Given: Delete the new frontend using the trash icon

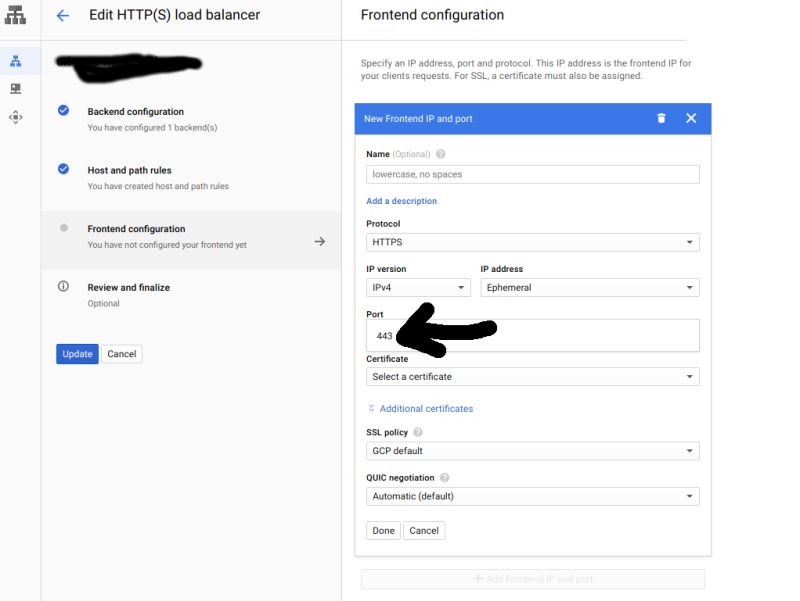Looking at the screenshot, I should tap(661, 118).
